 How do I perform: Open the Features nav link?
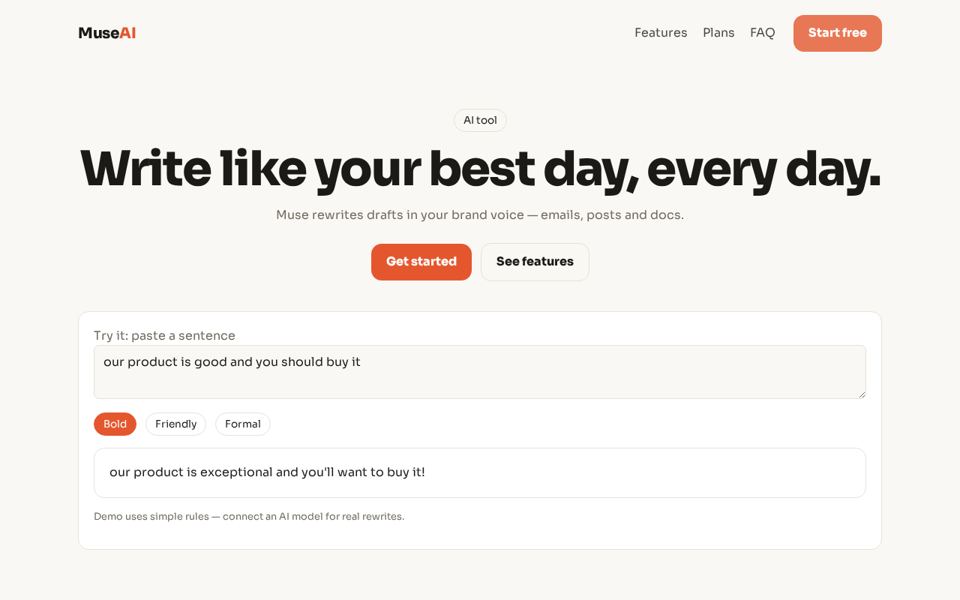click(x=661, y=33)
